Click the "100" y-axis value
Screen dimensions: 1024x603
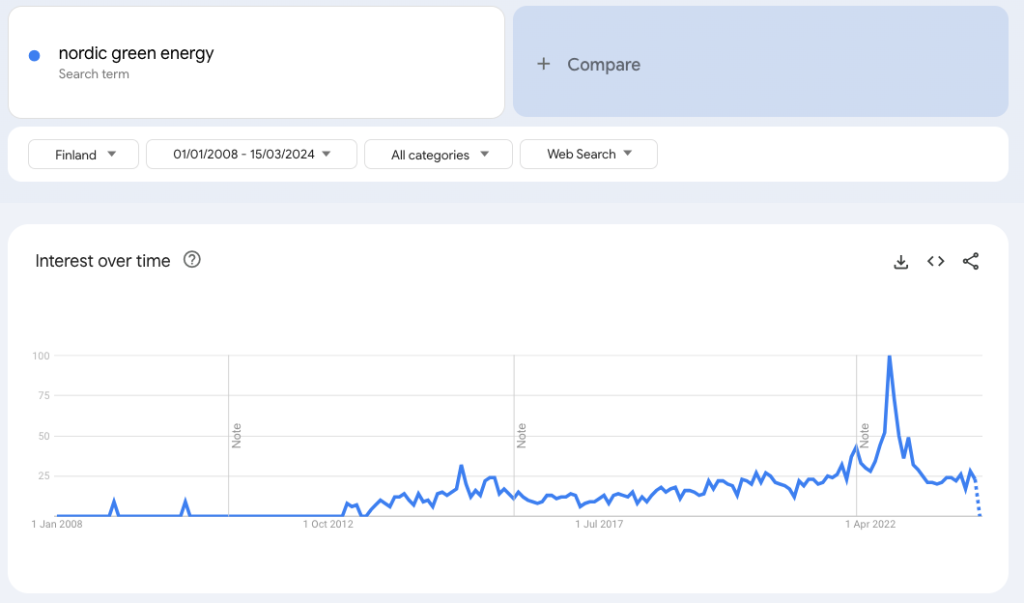41,355
